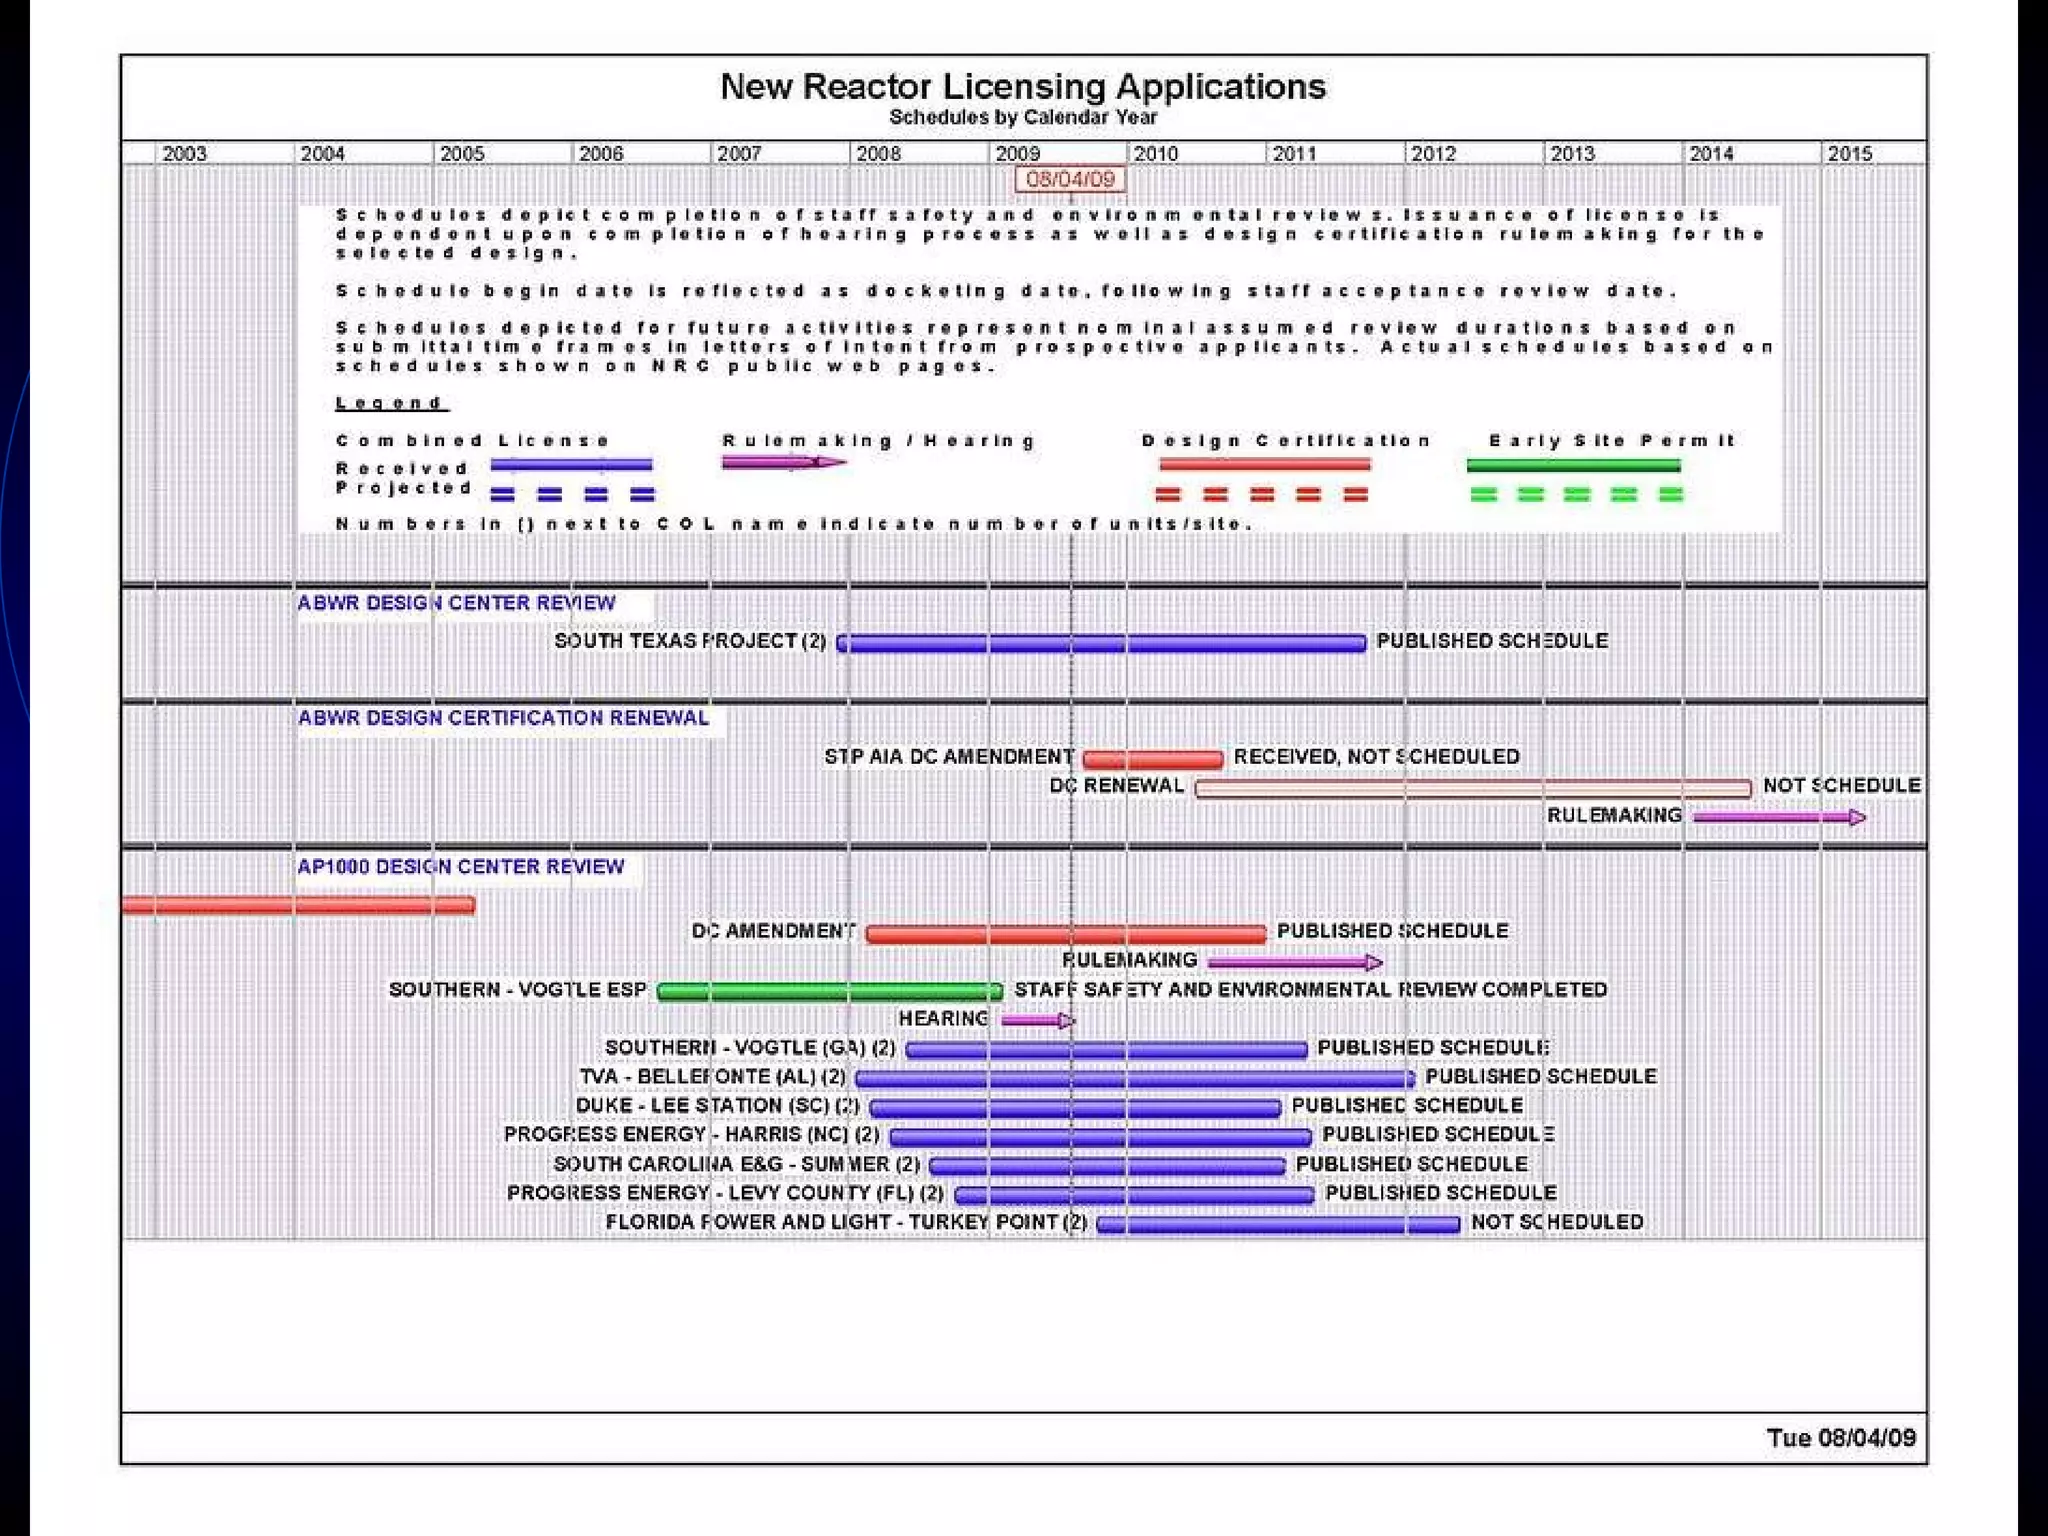Select the Southern - Vogtle ESP green bar
This screenshot has height=1536, width=2048.
tap(830, 991)
